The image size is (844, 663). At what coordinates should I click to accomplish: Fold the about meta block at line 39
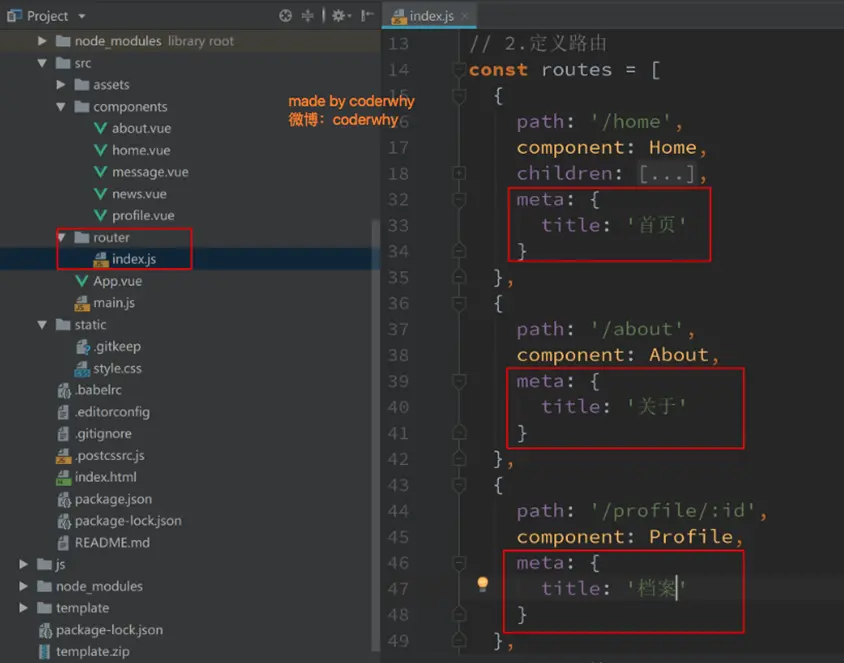(x=459, y=382)
